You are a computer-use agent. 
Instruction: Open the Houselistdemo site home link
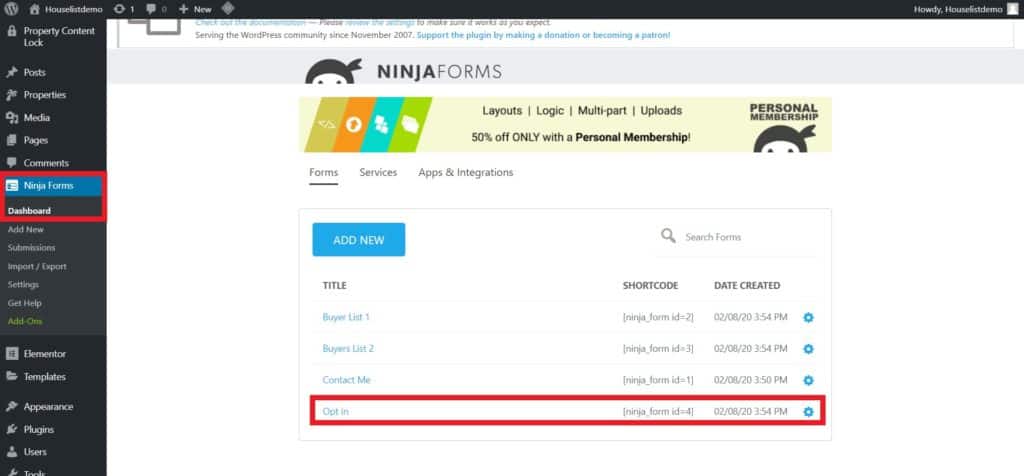(x=66, y=9)
